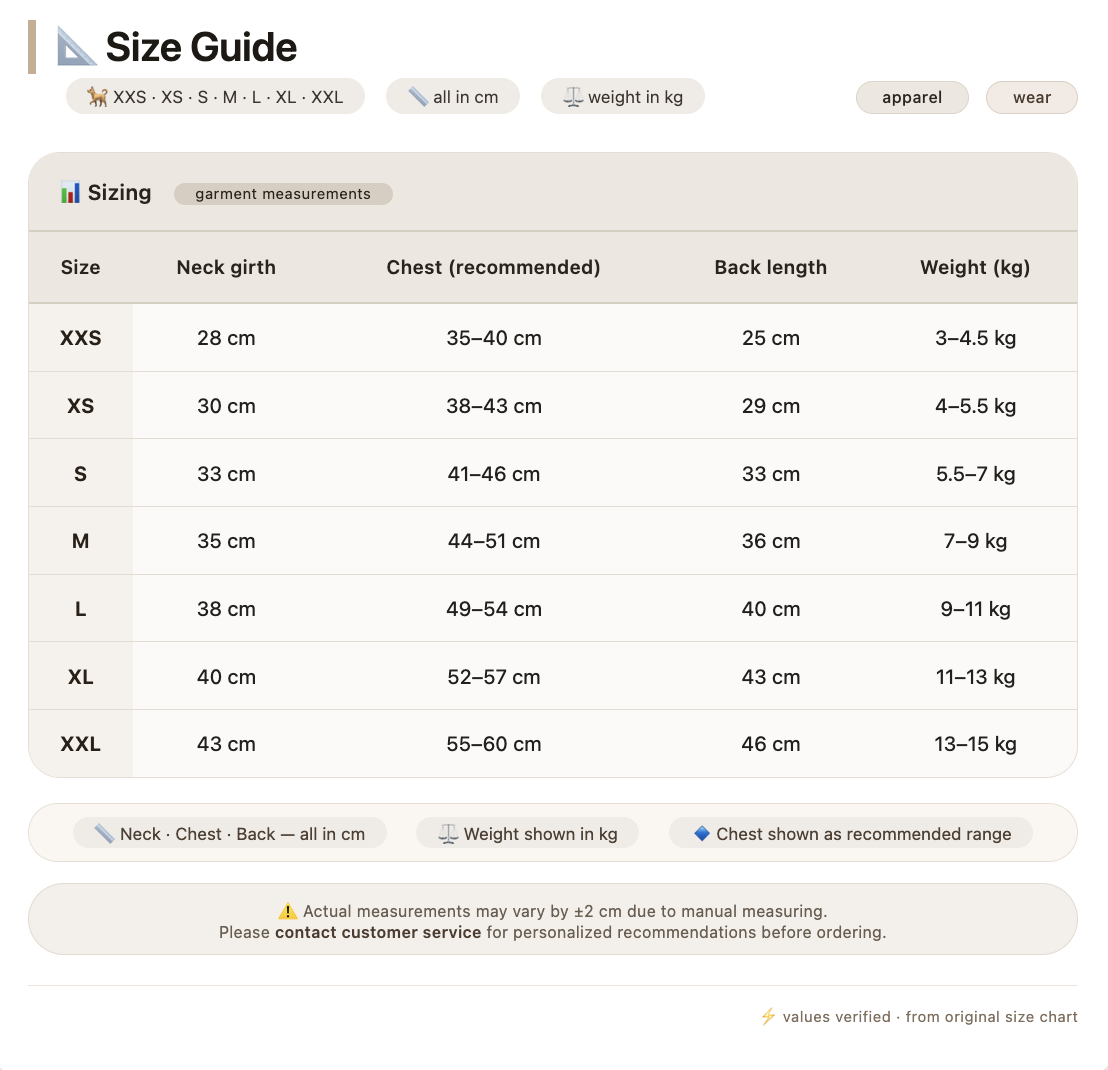Click the dog icon in sizes pill
This screenshot has height=1070, width=1108.
(98, 97)
